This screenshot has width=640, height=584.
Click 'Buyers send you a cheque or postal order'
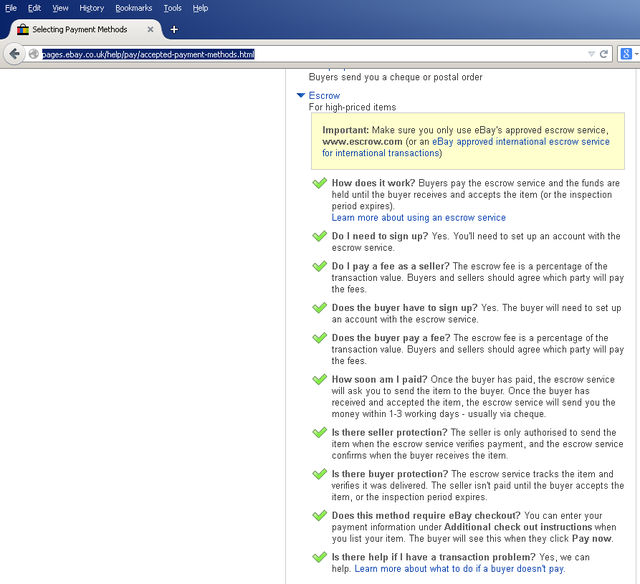point(396,77)
